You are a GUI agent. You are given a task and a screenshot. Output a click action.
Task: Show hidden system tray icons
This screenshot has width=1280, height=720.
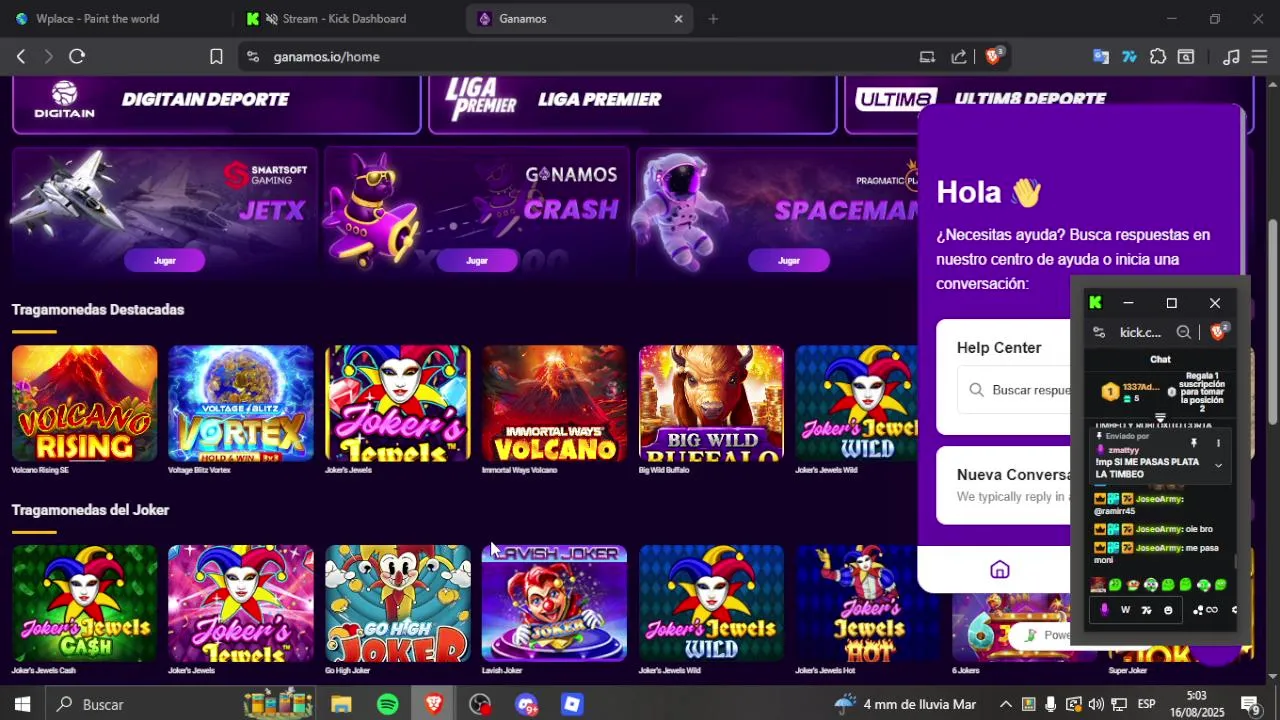(1005, 704)
